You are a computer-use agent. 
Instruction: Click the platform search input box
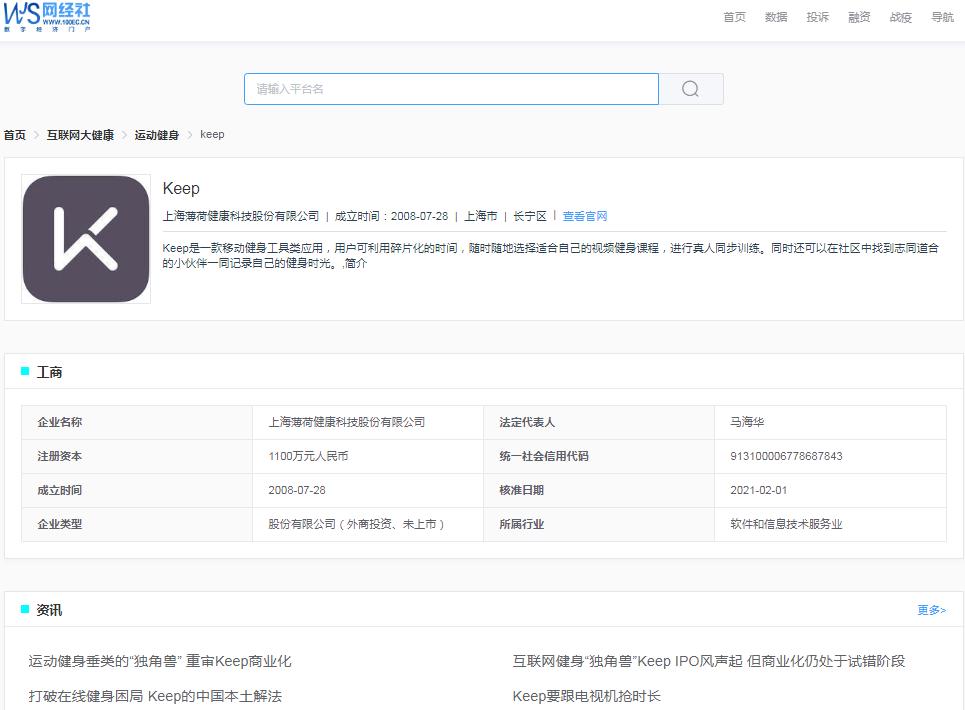click(x=450, y=89)
